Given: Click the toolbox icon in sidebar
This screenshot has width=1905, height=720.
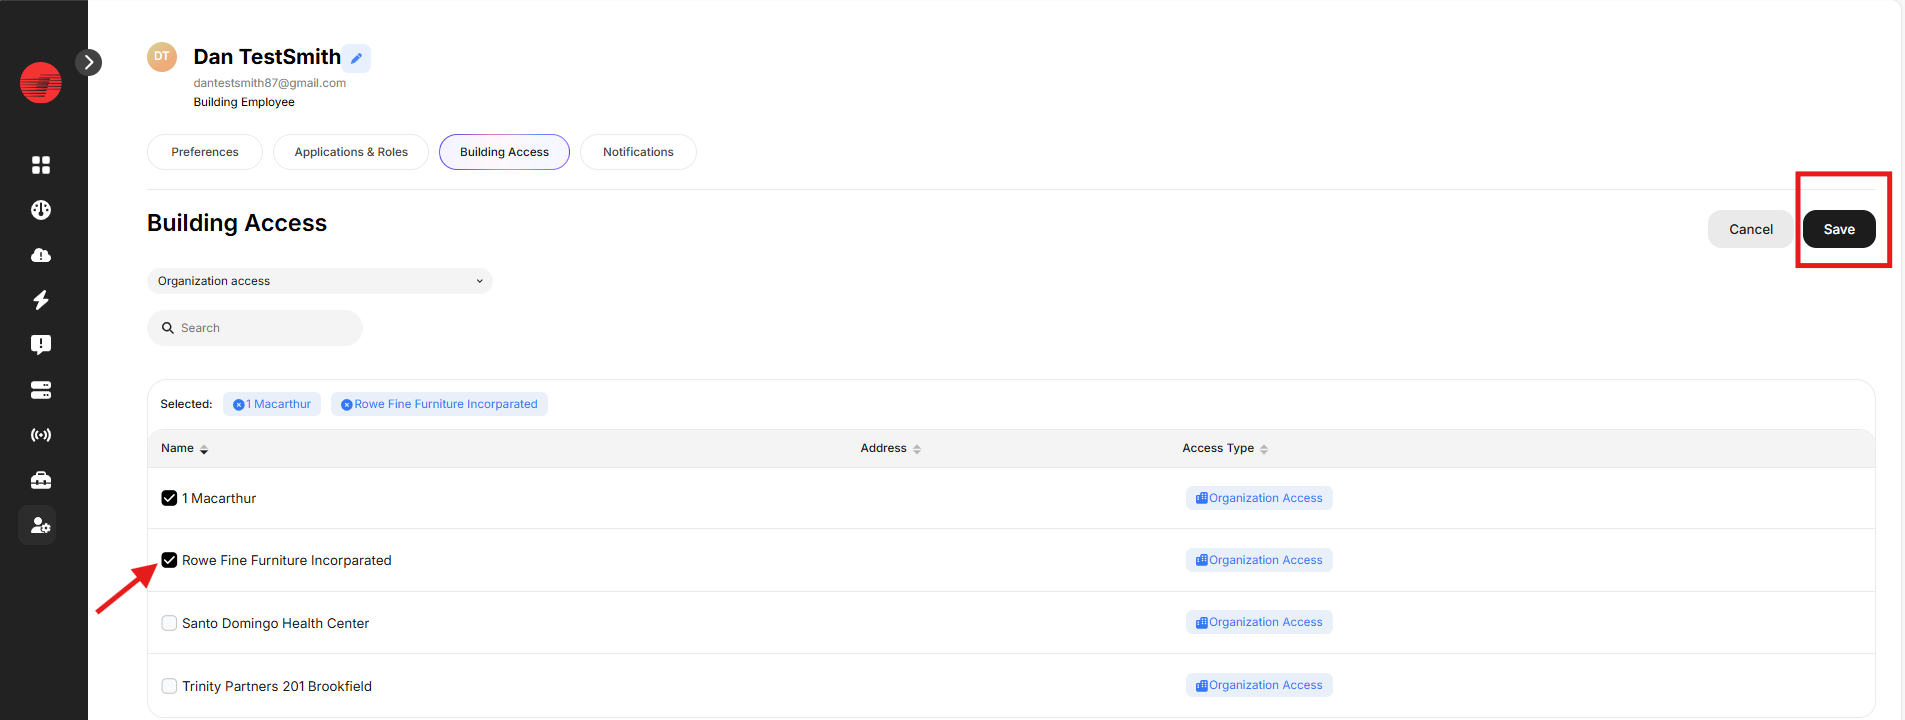Looking at the screenshot, I should (41, 480).
